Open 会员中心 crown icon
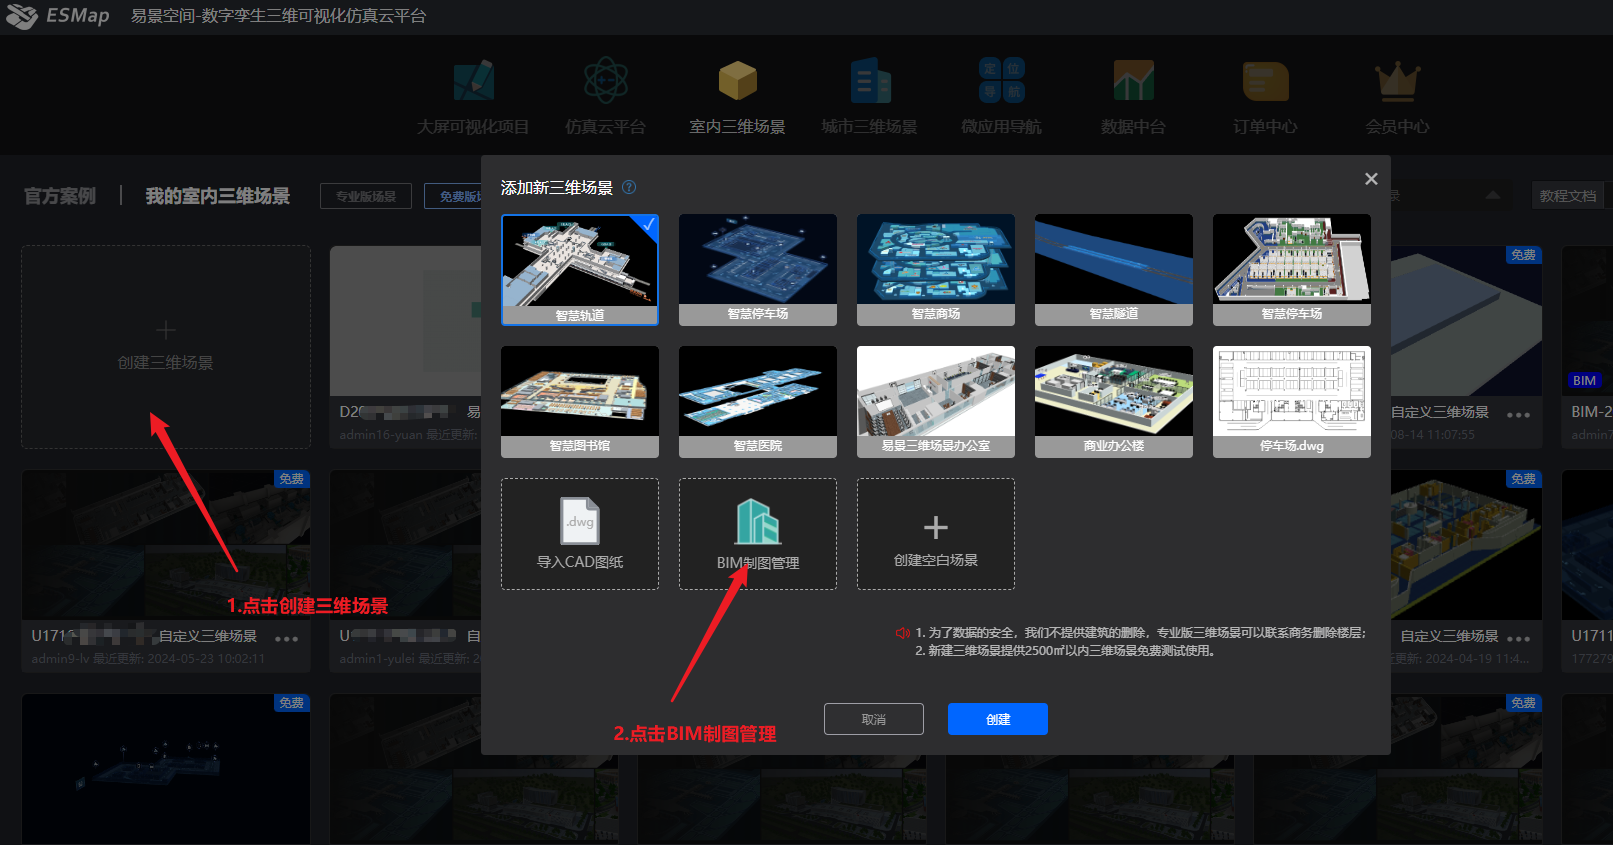Viewport: 1613px width, 845px height. (1397, 81)
